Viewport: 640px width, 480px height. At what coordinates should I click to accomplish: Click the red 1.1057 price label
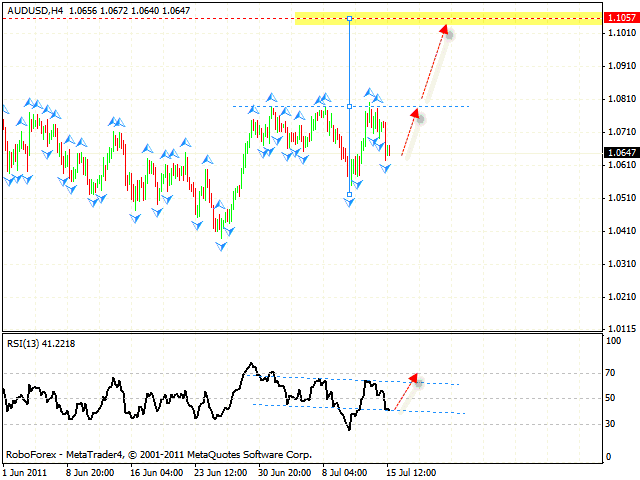click(618, 18)
